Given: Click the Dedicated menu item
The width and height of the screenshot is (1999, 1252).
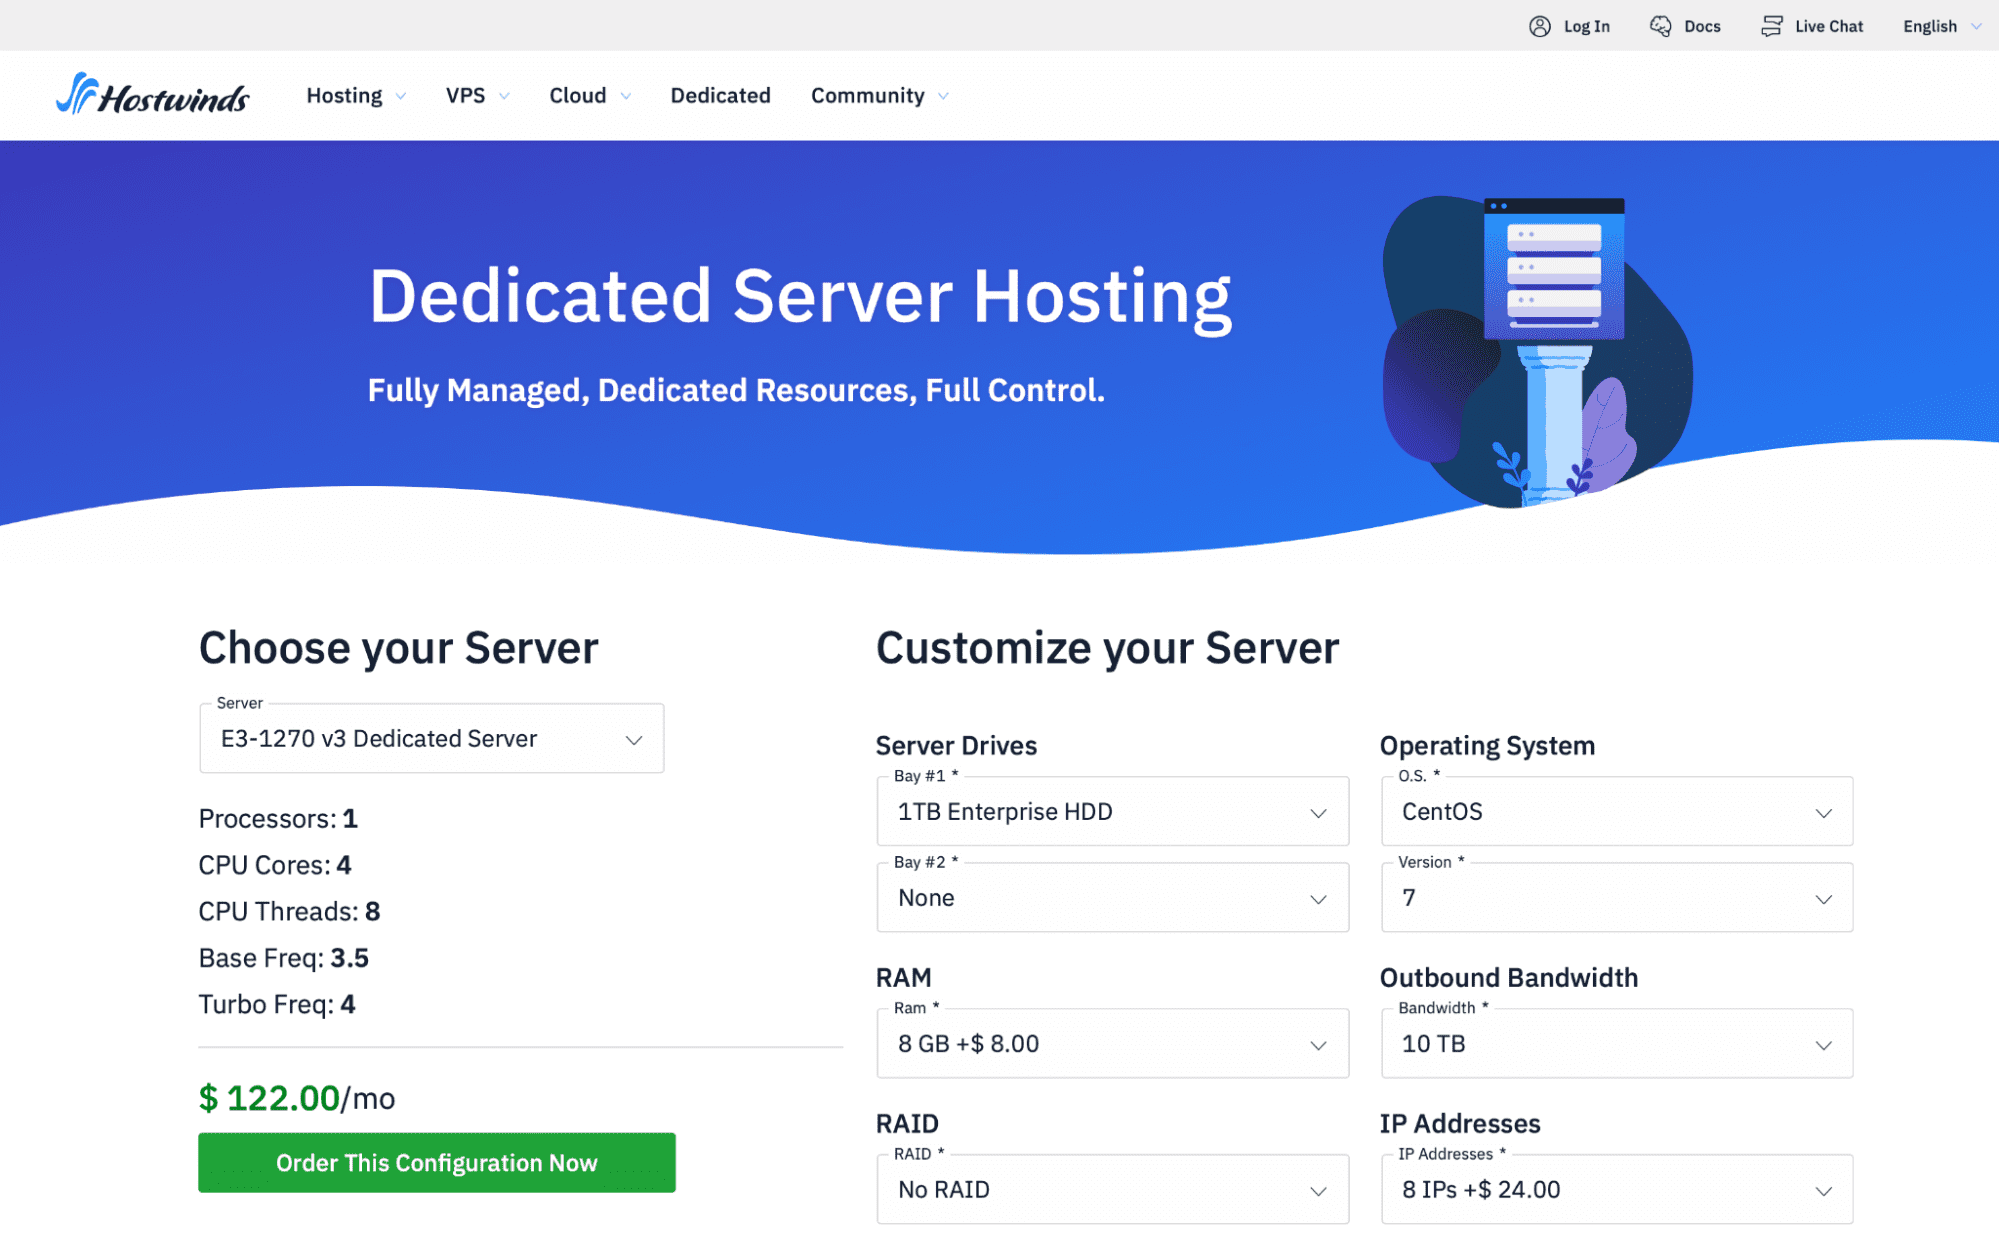Looking at the screenshot, I should coord(721,95).
